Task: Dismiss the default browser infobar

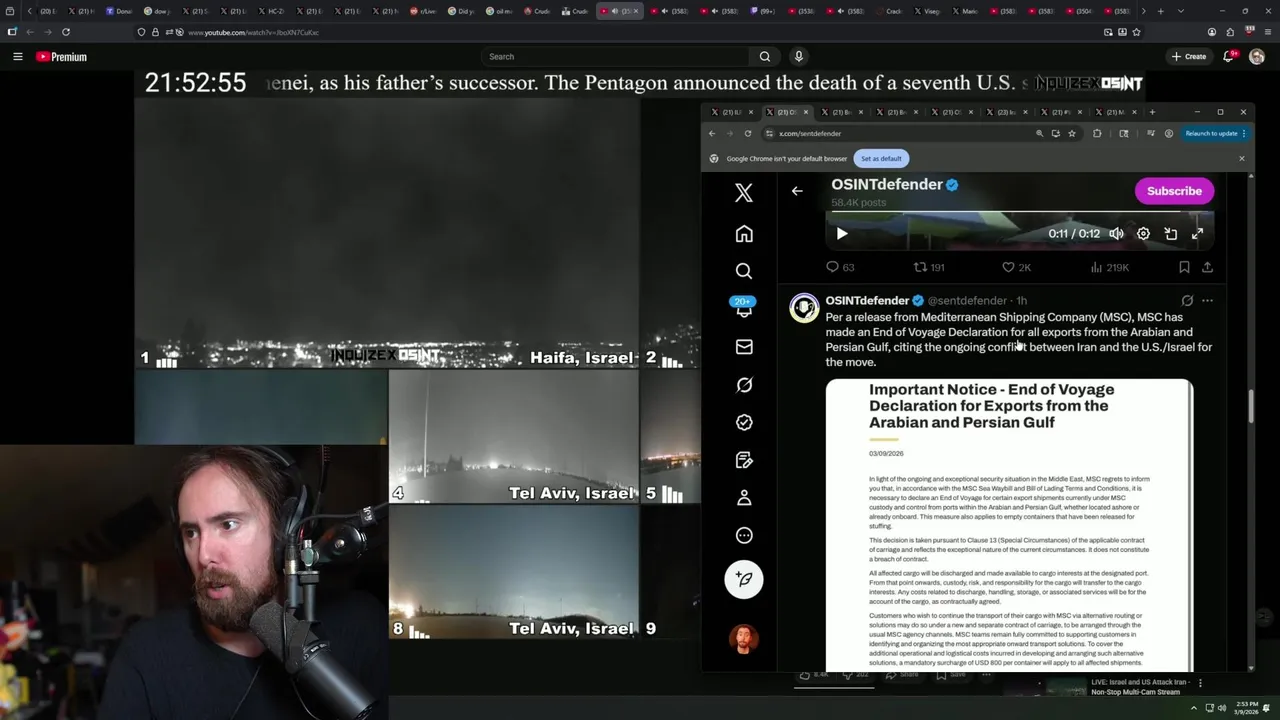Action: (x=1242, y=159)
